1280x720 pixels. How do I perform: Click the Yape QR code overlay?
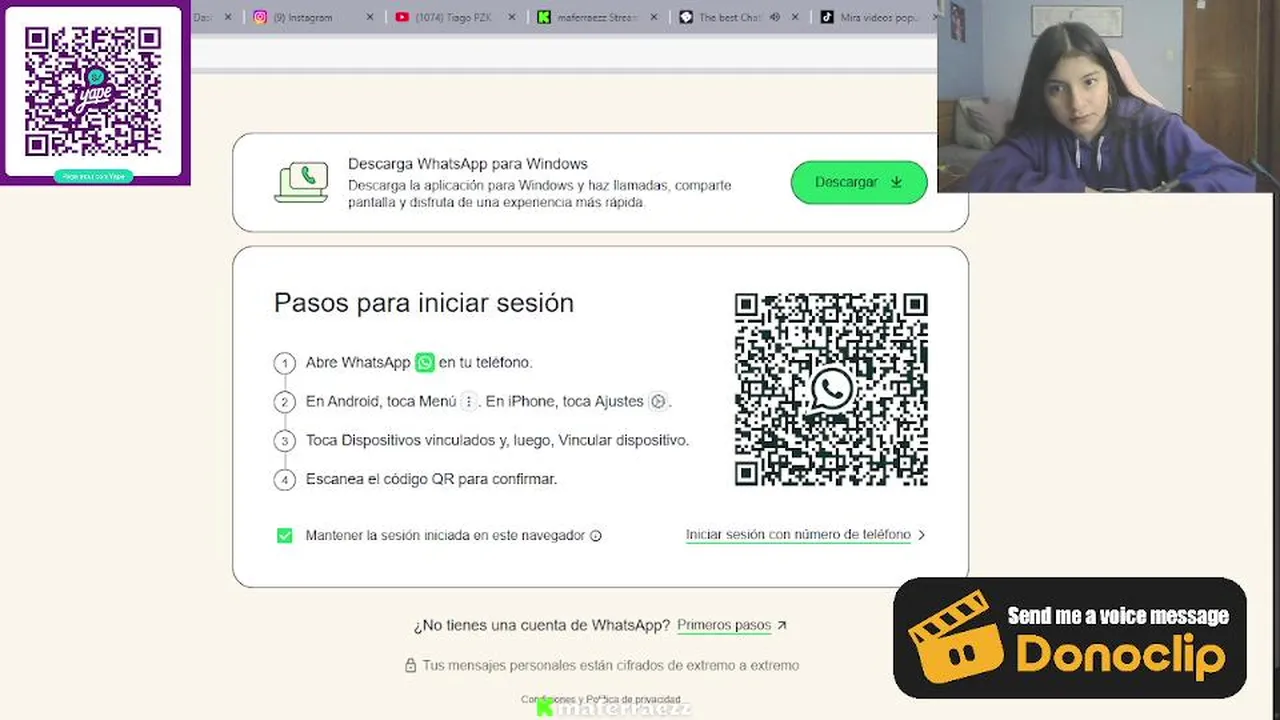coord(93,91)
